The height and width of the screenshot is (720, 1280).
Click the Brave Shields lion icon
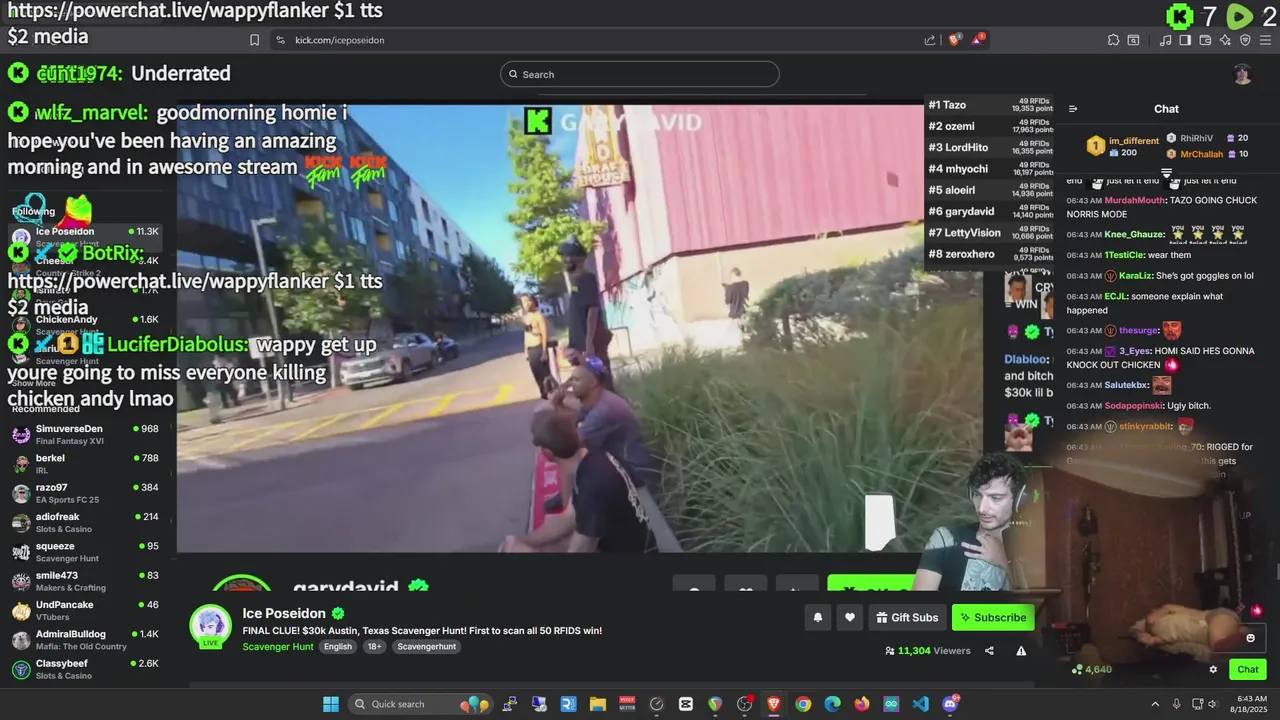tap(954, 40)
